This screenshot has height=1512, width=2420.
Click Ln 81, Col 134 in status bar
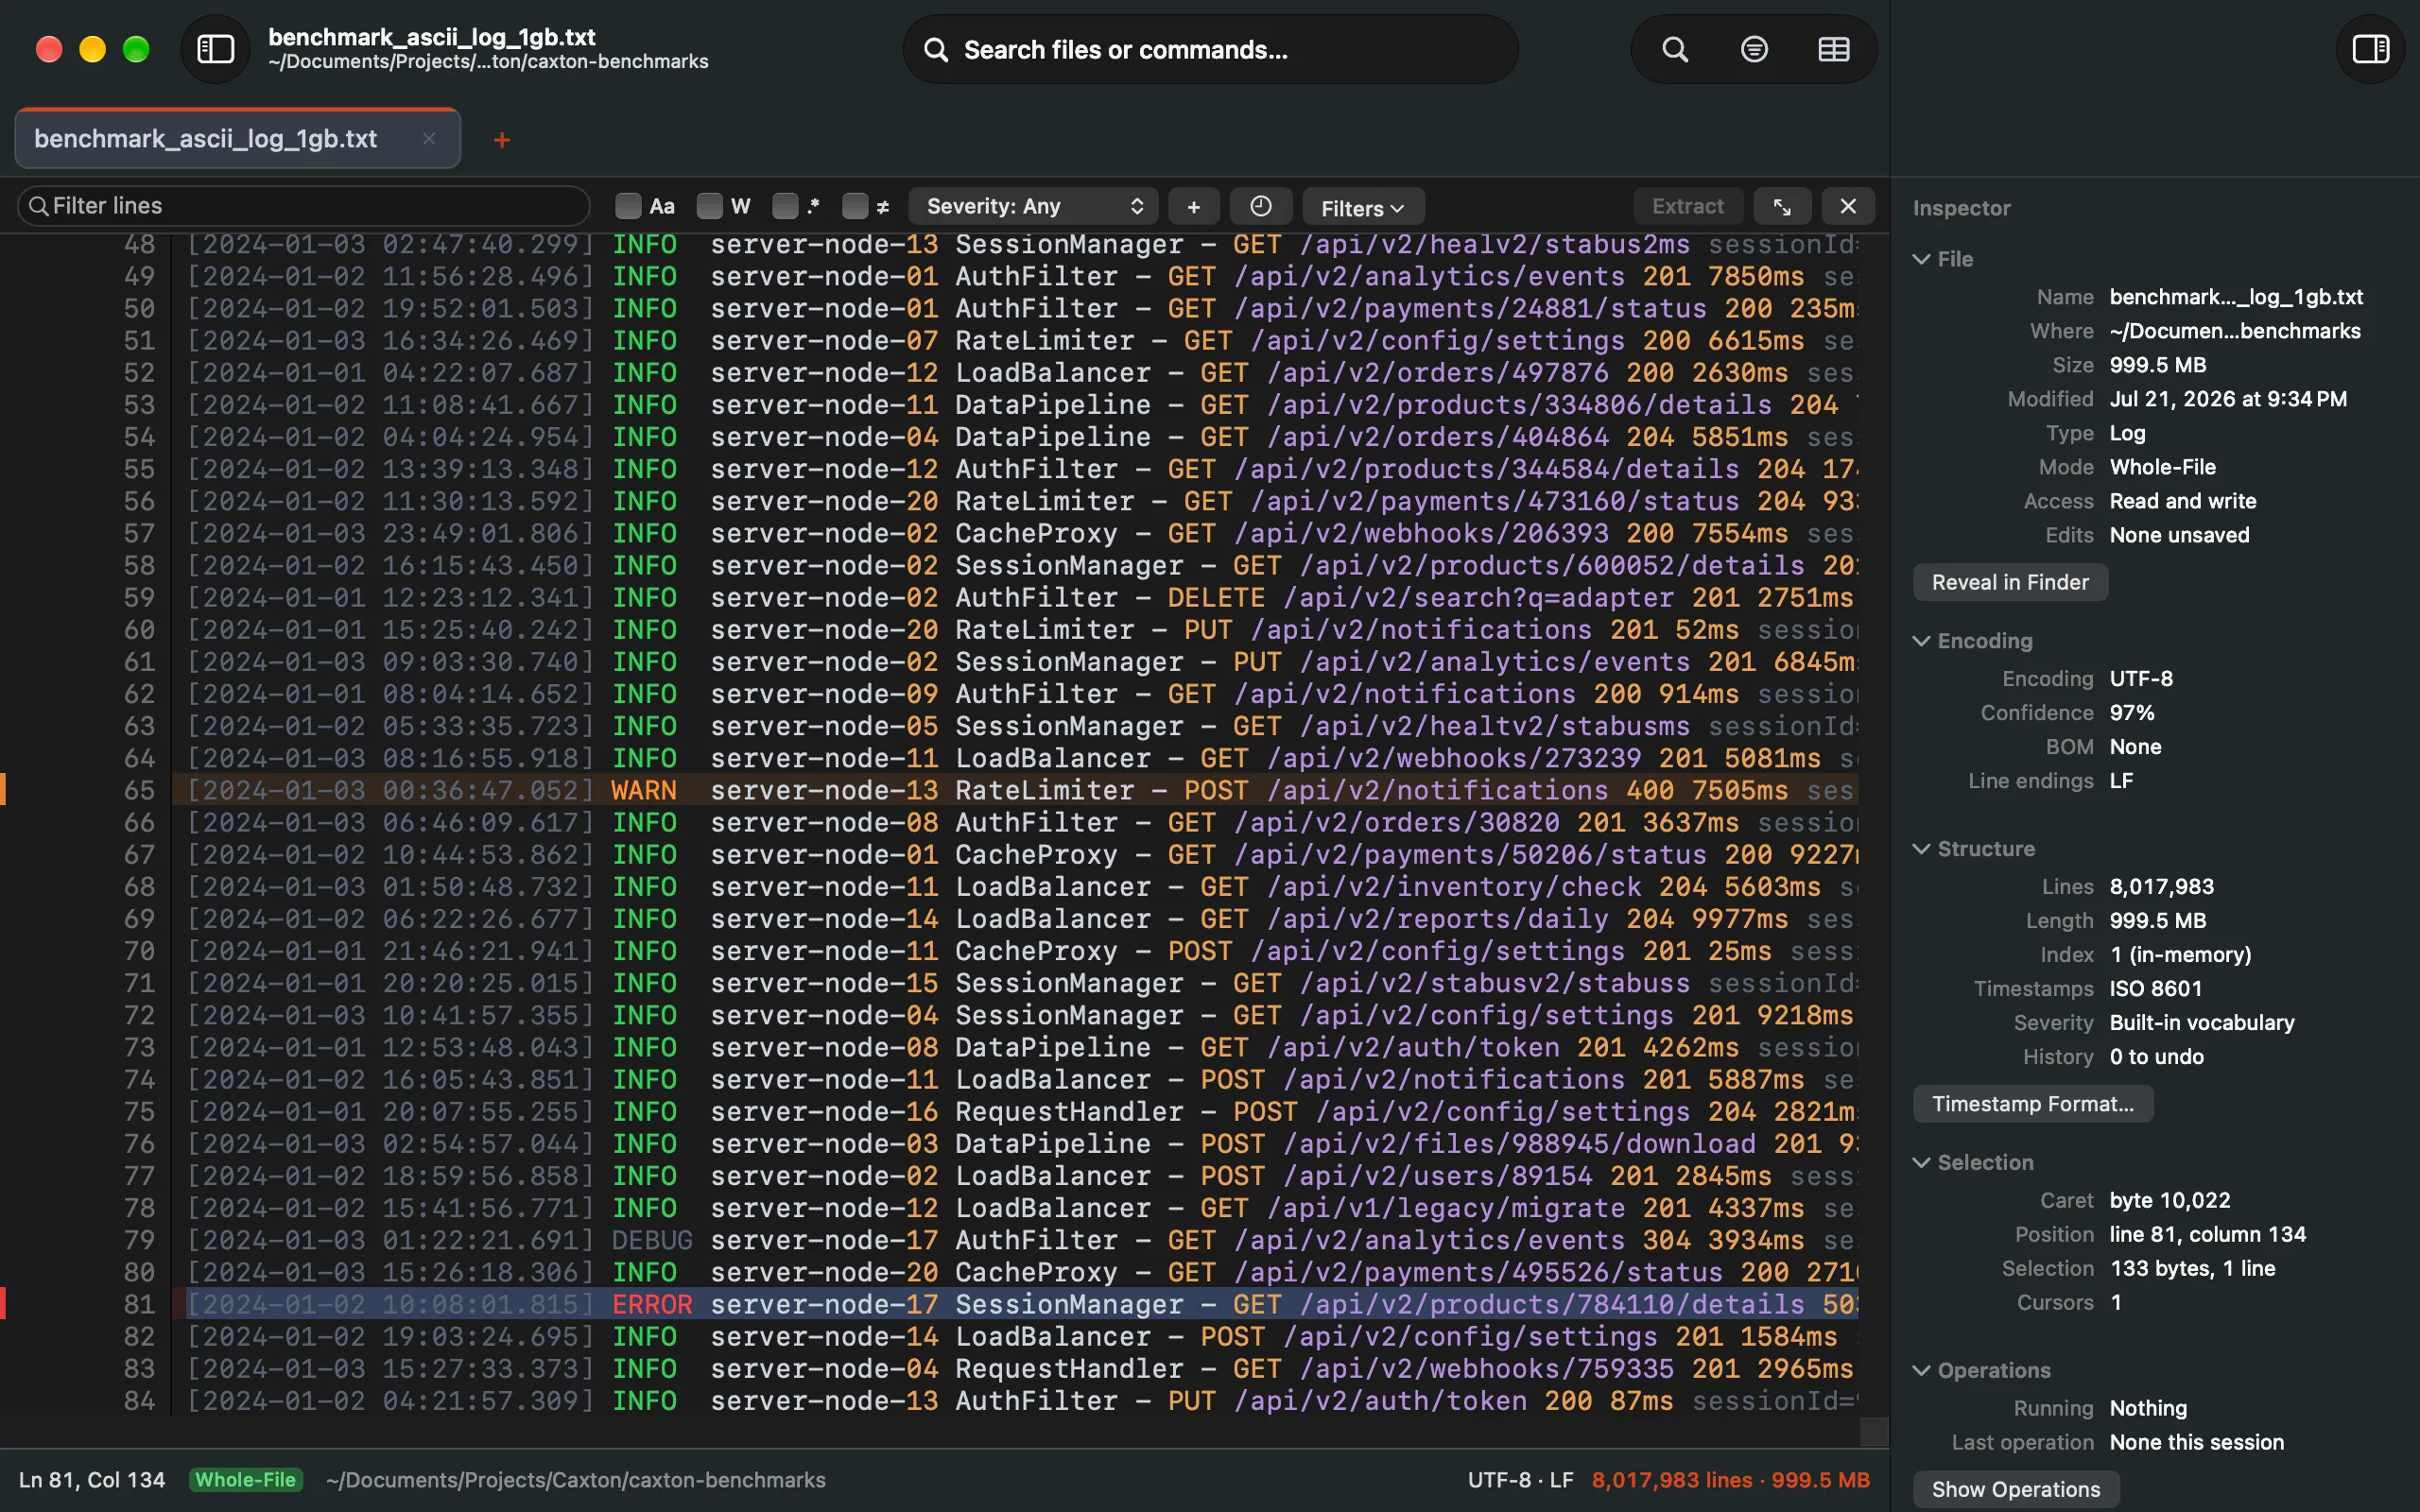coord(92,1480)
